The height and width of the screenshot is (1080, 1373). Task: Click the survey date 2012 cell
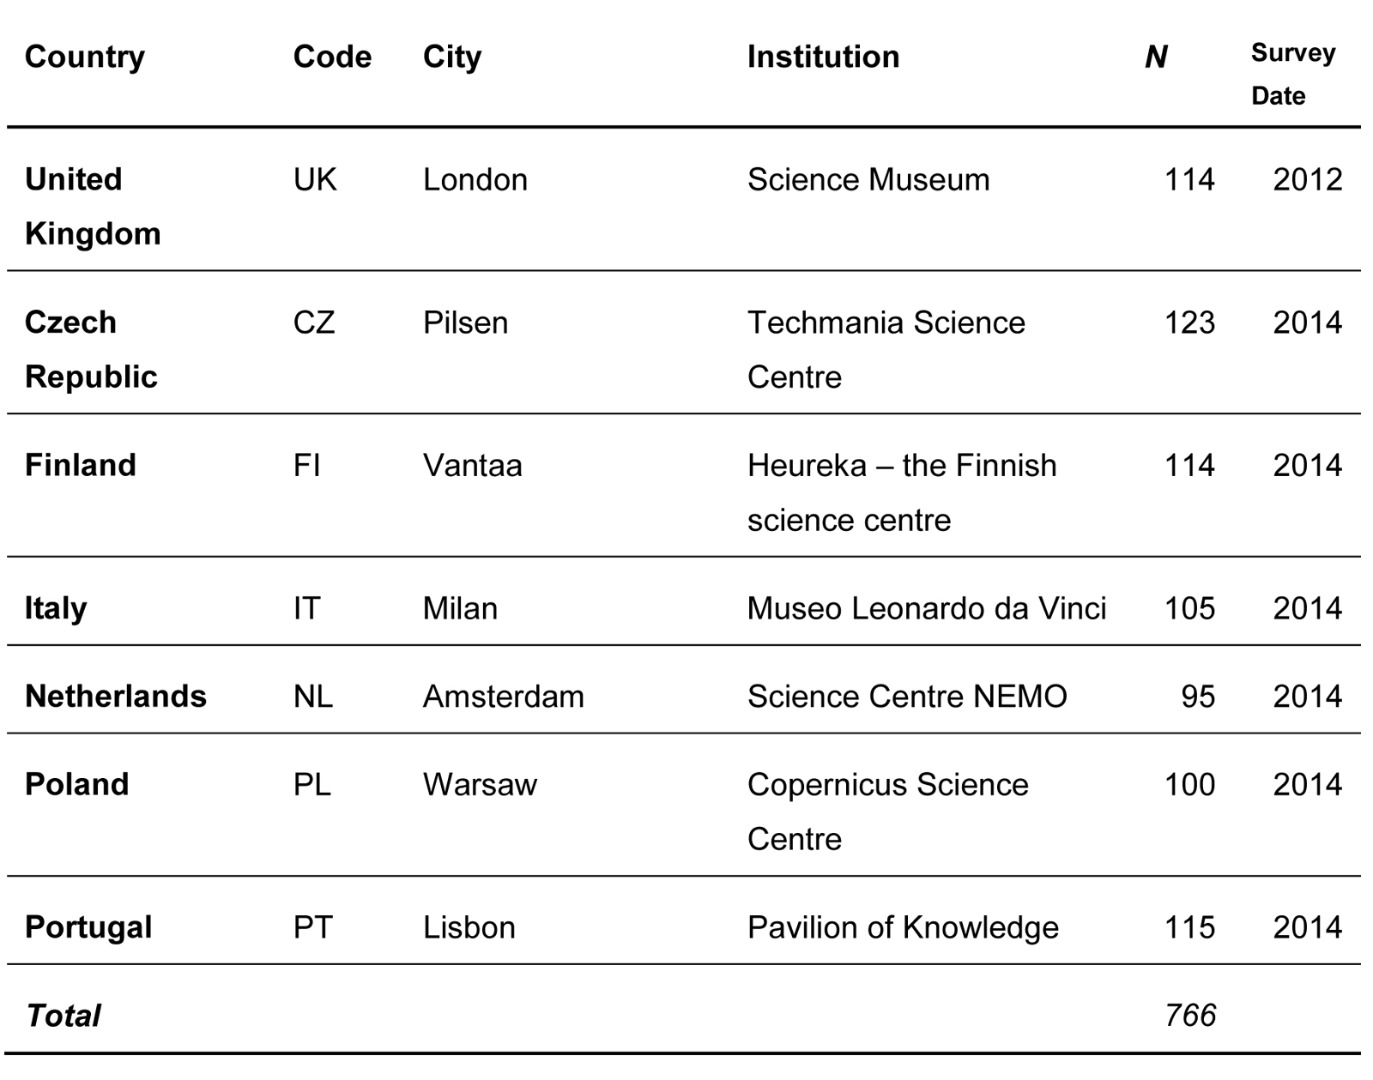click(x=1307, y=180)
